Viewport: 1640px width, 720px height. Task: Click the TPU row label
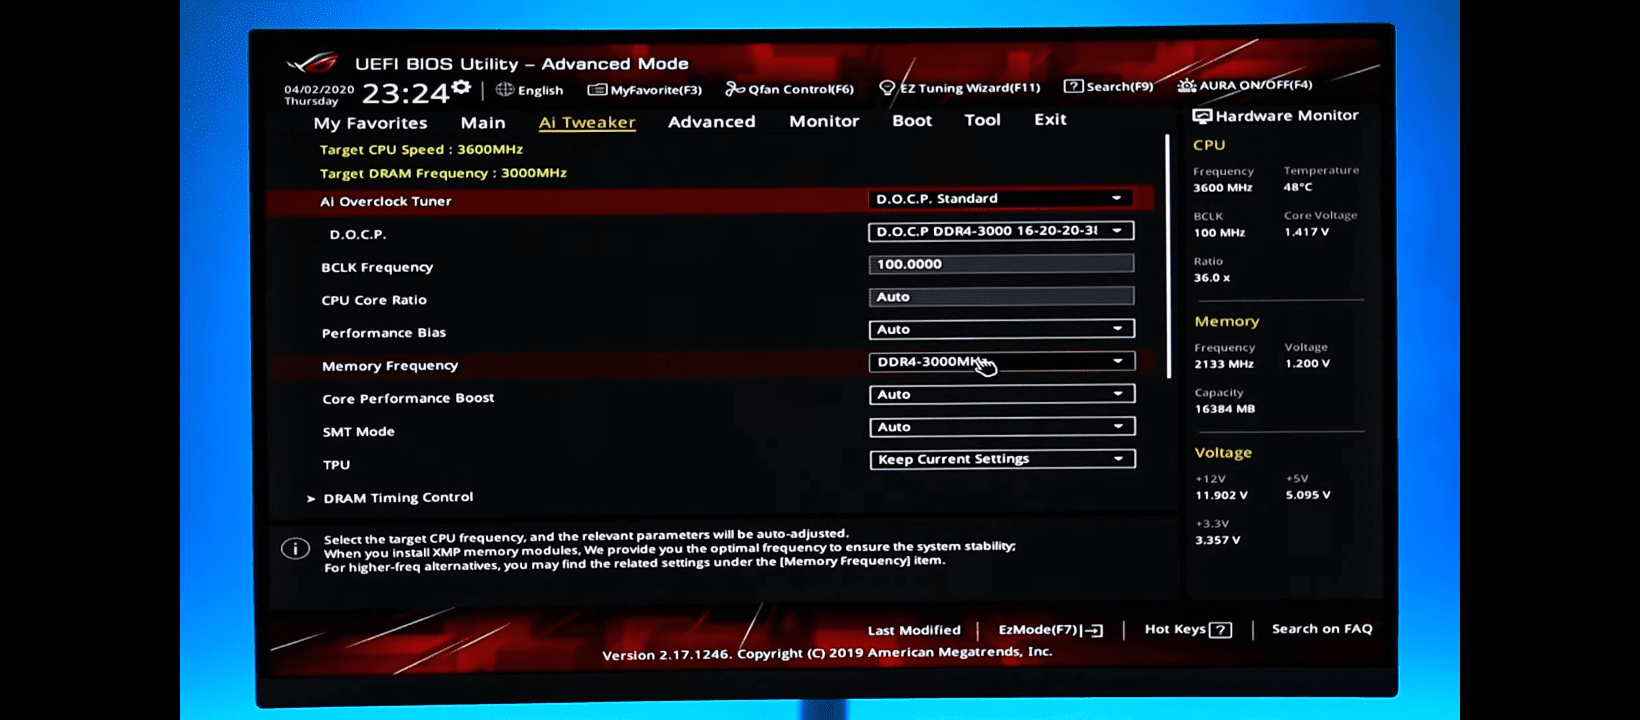pyautogui.click(x=336, y=465)
